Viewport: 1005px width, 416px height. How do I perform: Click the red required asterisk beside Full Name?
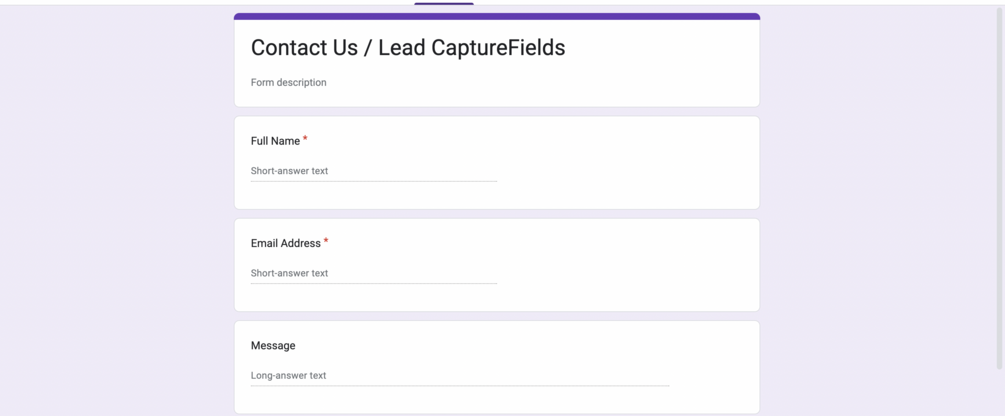[305, 139]
